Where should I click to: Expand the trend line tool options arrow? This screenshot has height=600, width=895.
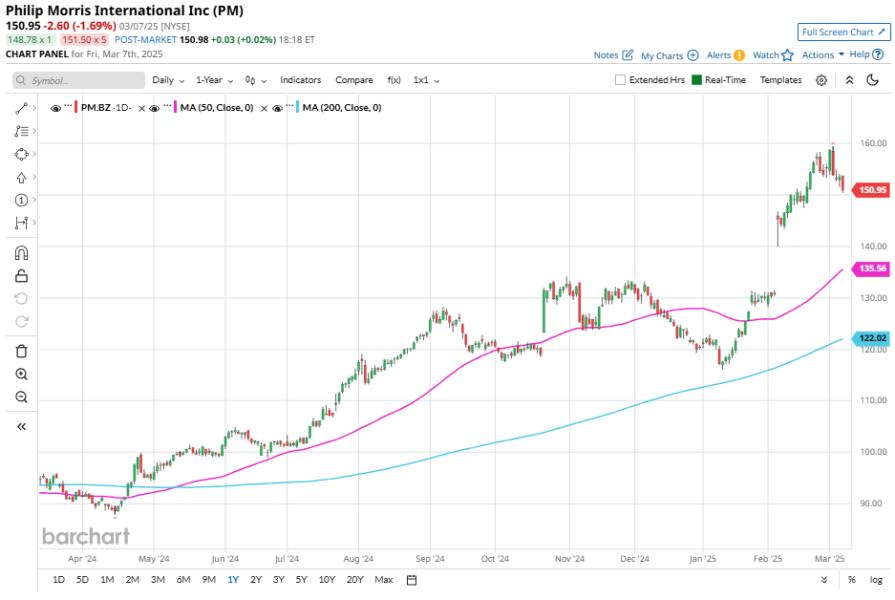[x=34, y=108]
